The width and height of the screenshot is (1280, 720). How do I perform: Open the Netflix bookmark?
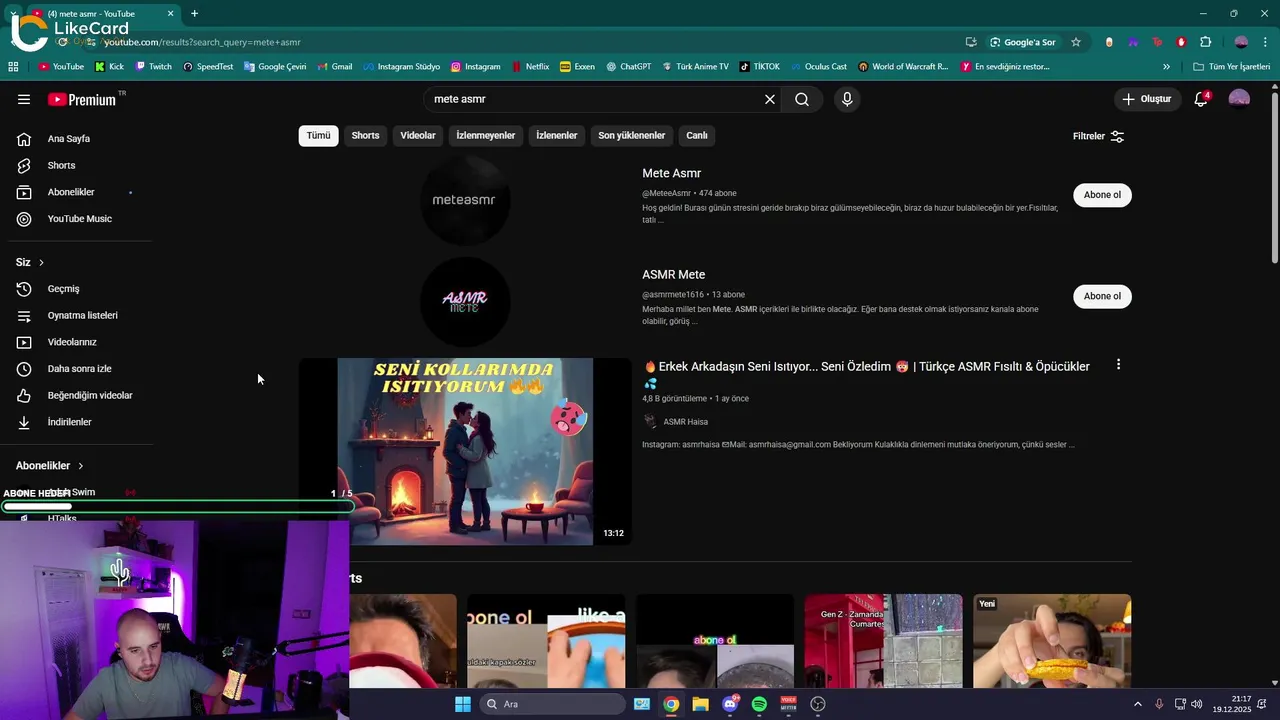pyautogui.click(x=530, y=67)
